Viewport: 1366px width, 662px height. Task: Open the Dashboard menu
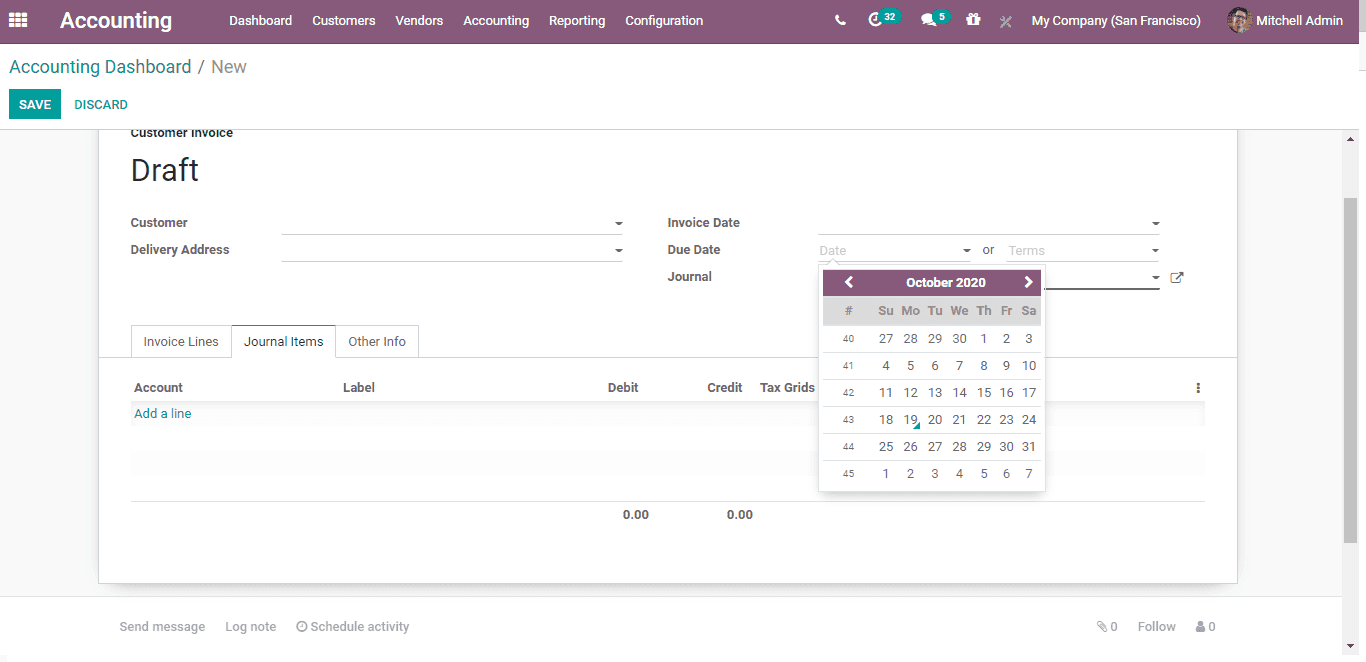coord(260,20)
